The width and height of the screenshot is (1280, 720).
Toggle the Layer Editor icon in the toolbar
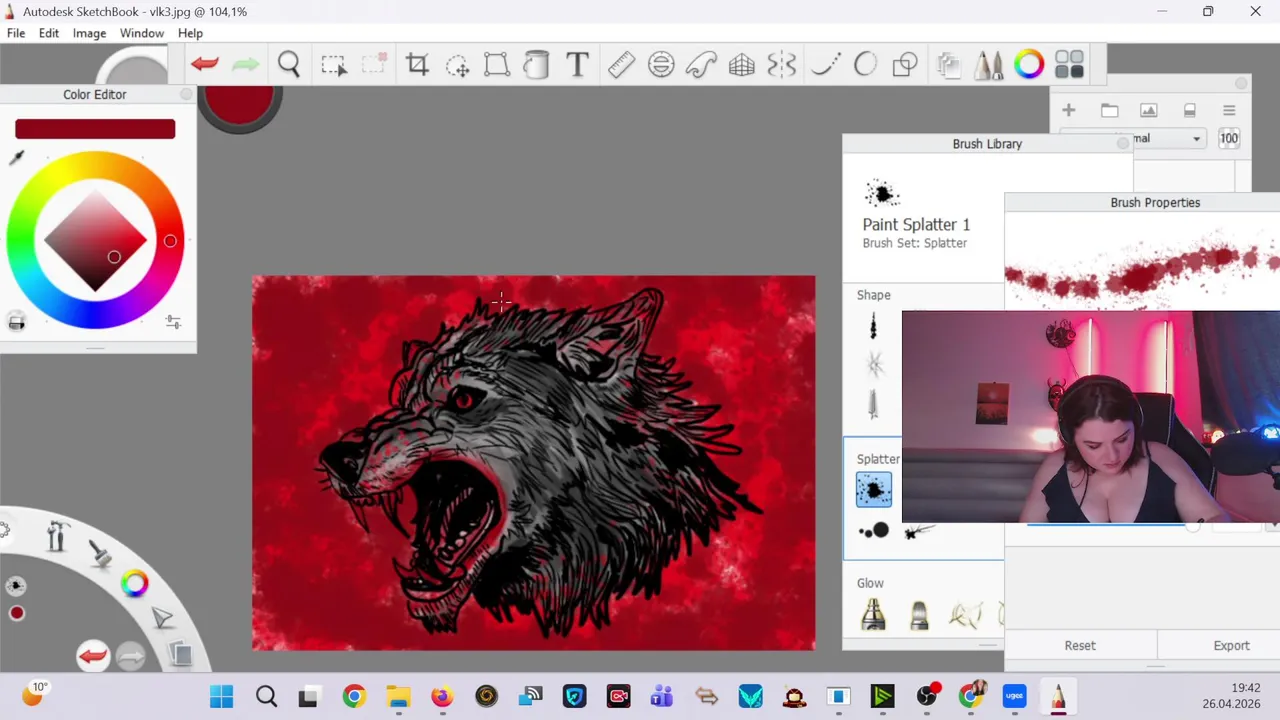pos(948,65)
